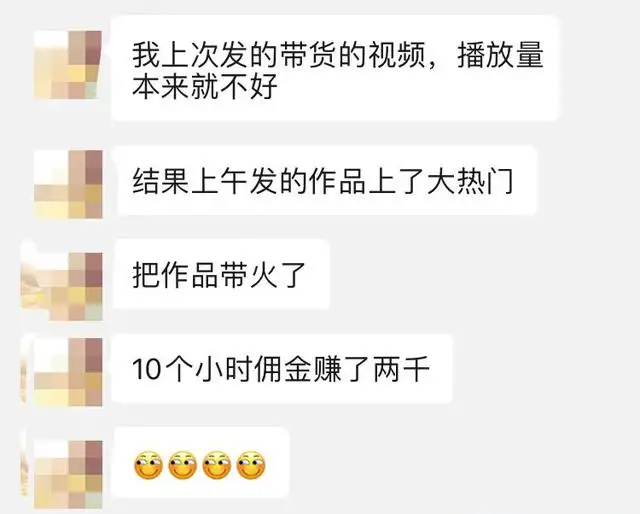640x514 pixels.
Task: Tap the avatar beside the 带货的视频 message
Action: [x=68, y=65]
